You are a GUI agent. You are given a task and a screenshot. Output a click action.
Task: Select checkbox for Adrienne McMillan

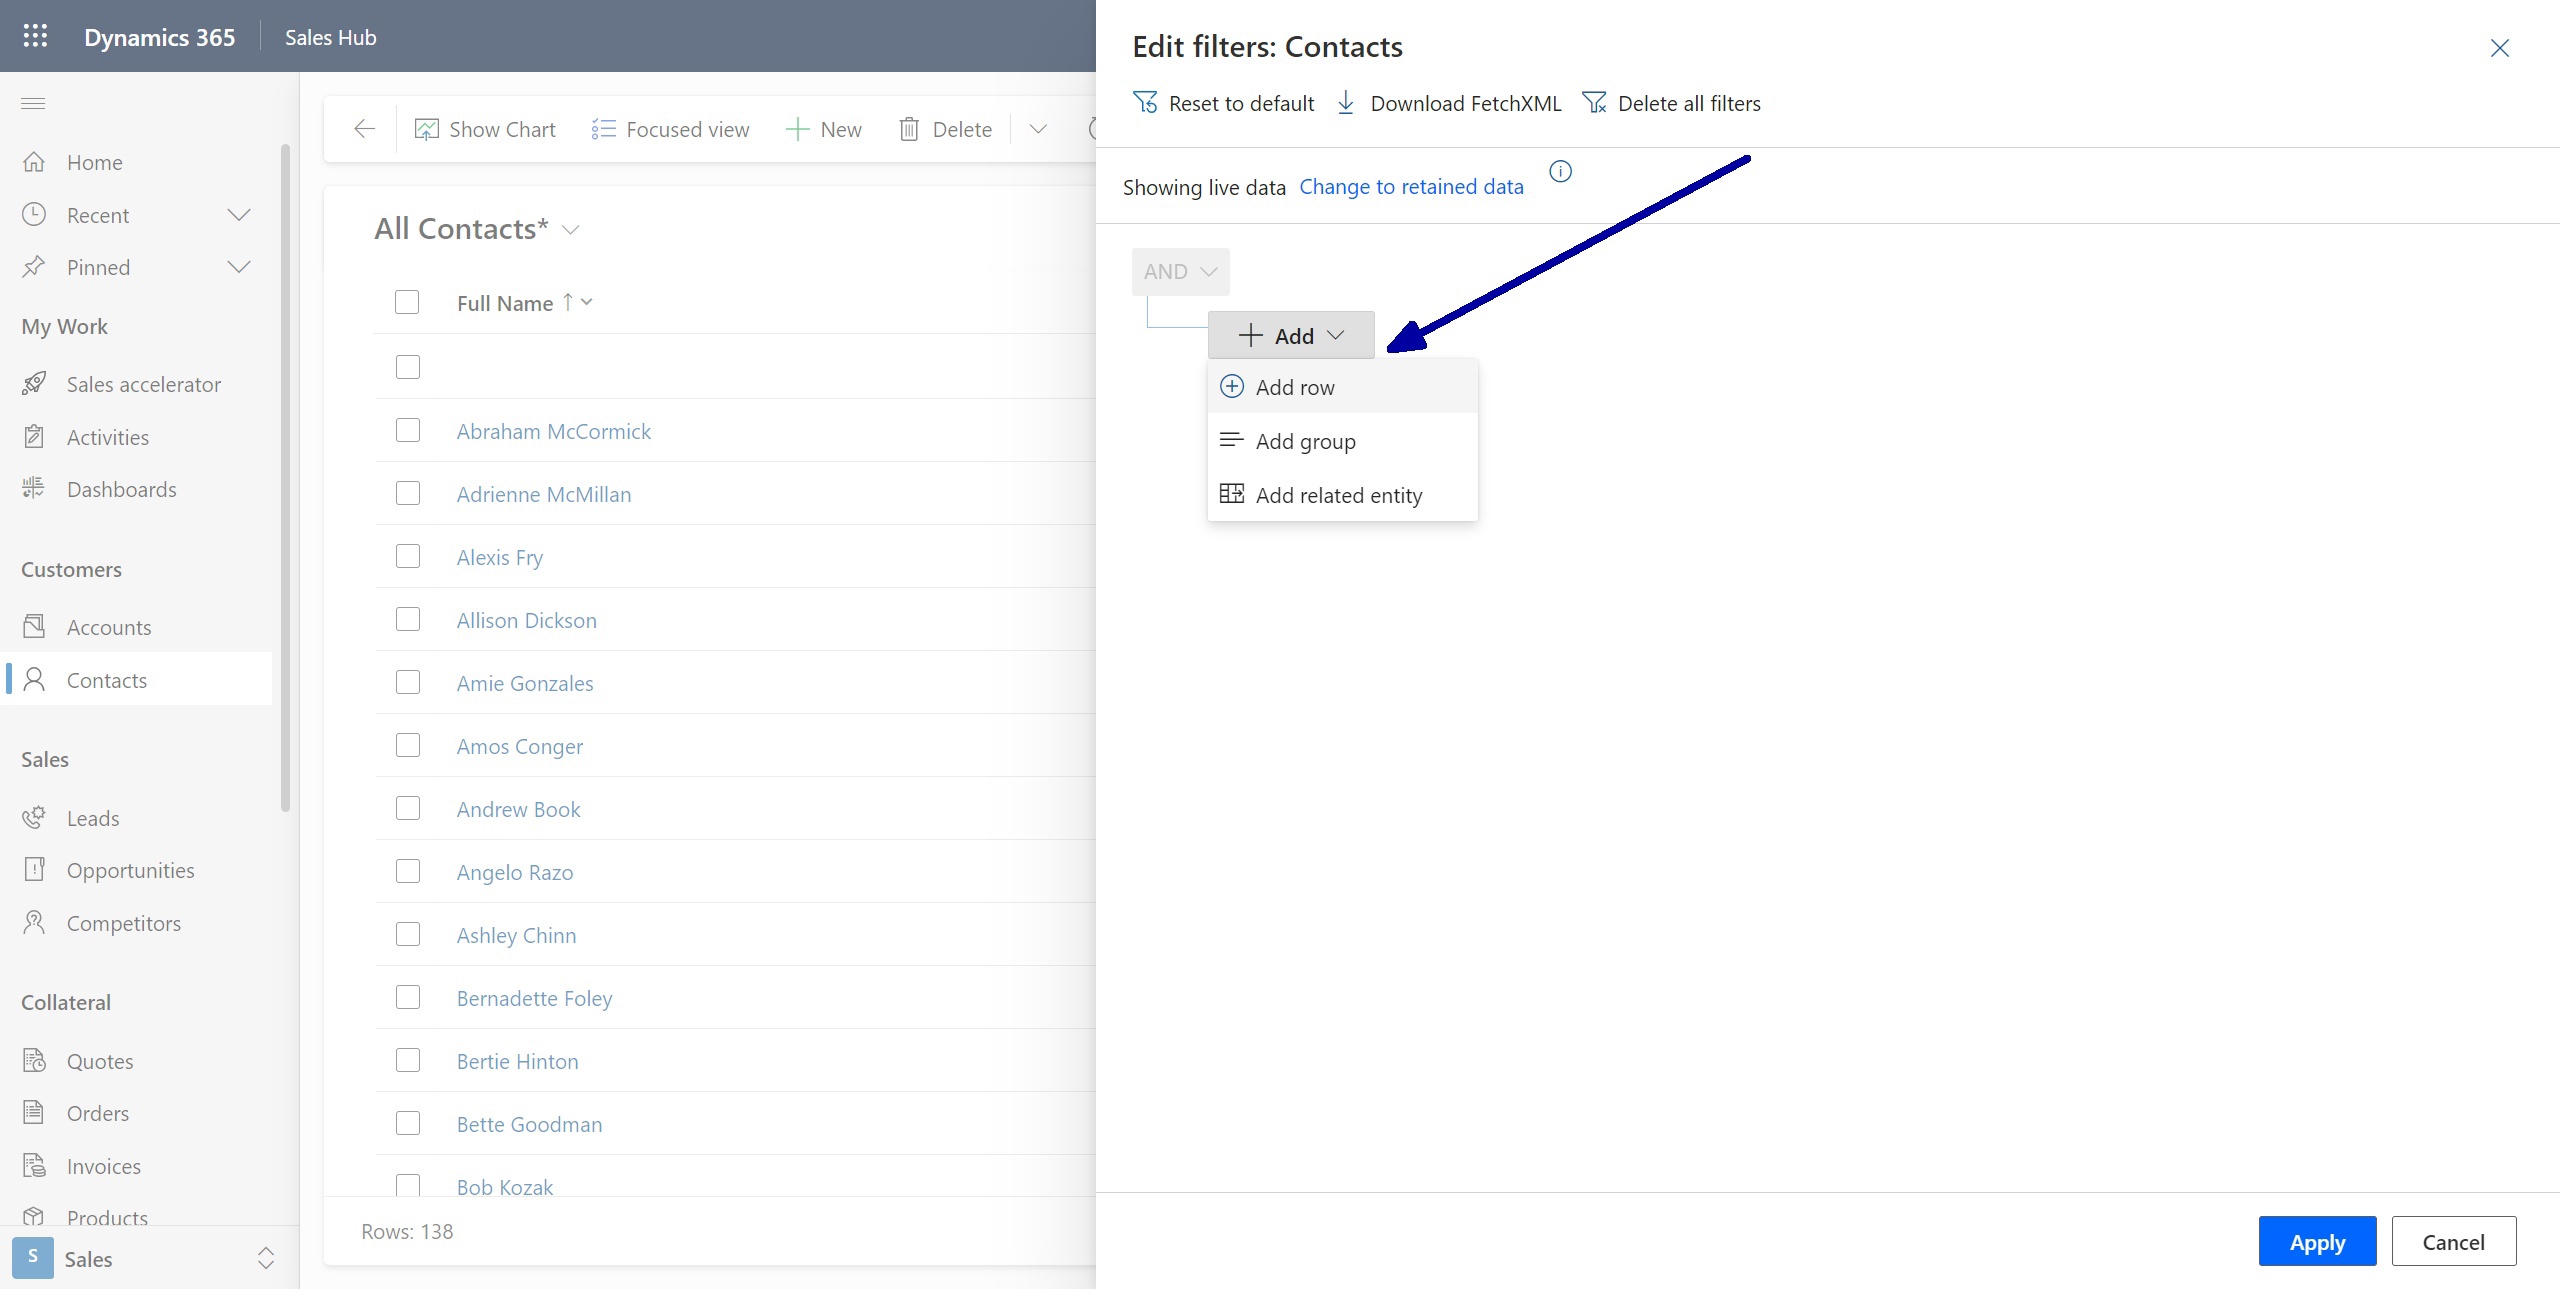click(x=407, y=493)
